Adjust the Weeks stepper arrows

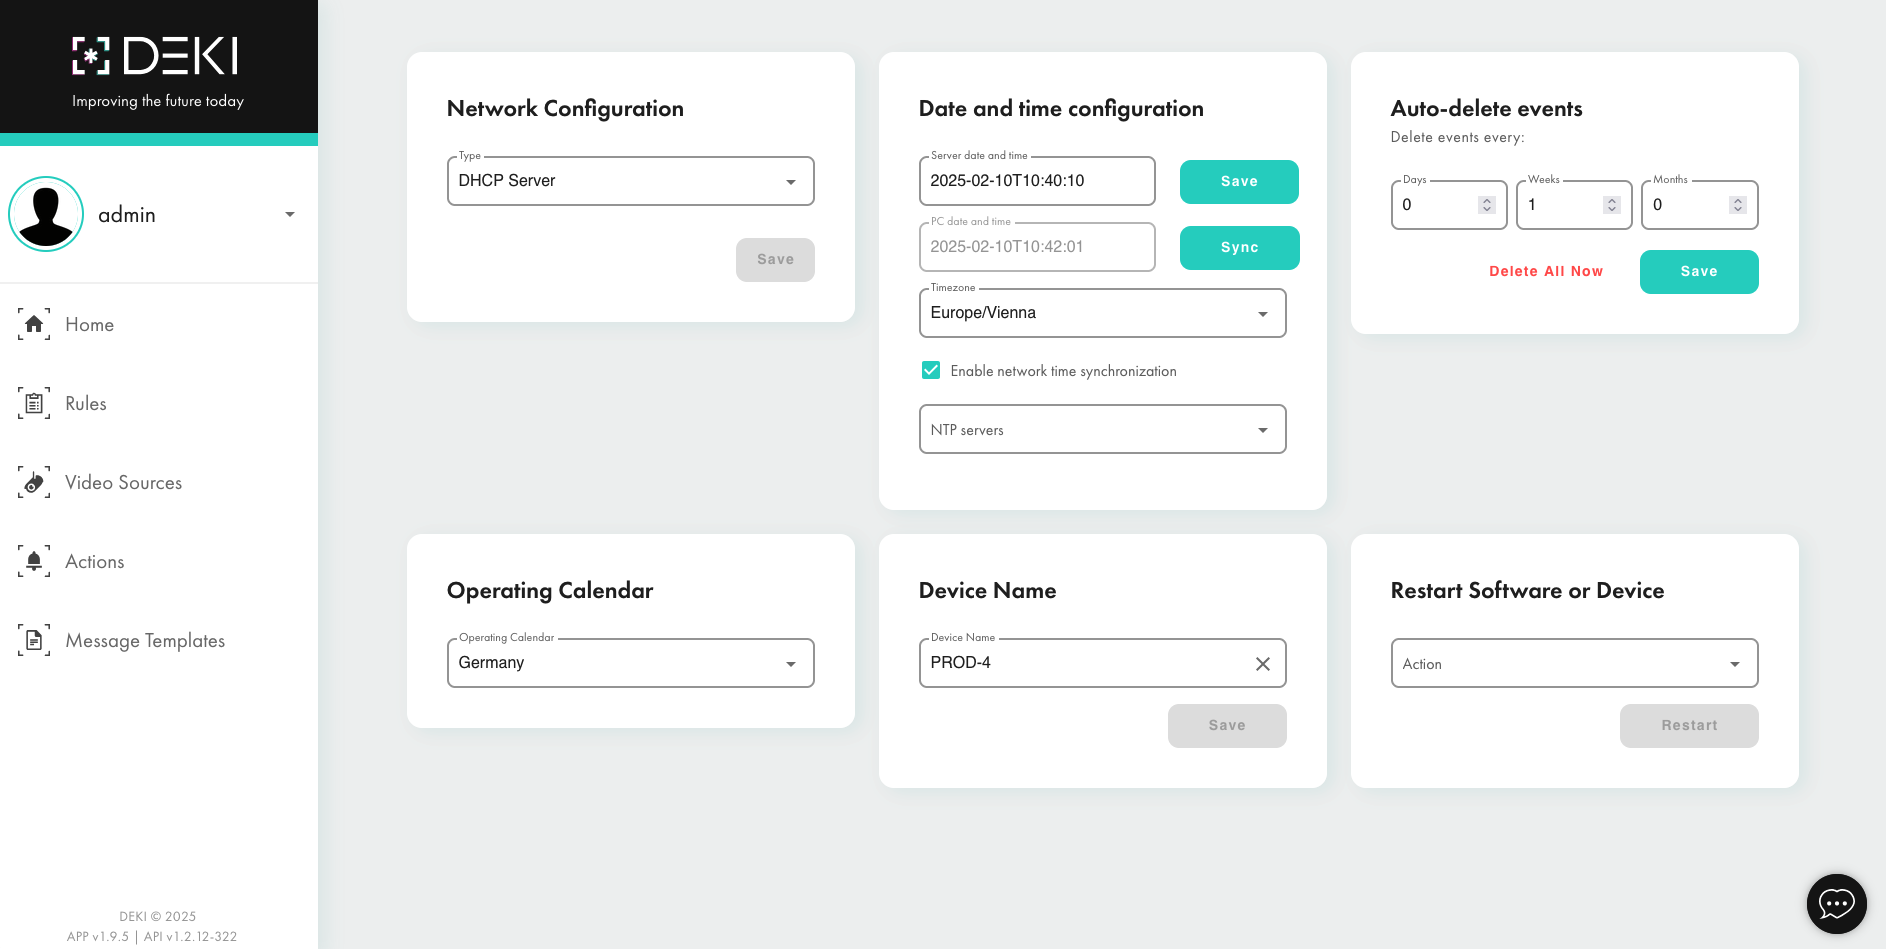[x=1611, y=205]
